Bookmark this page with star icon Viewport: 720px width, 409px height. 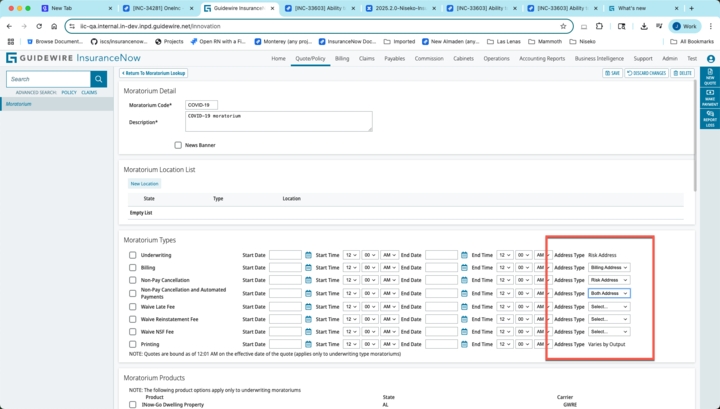point(563,26)
